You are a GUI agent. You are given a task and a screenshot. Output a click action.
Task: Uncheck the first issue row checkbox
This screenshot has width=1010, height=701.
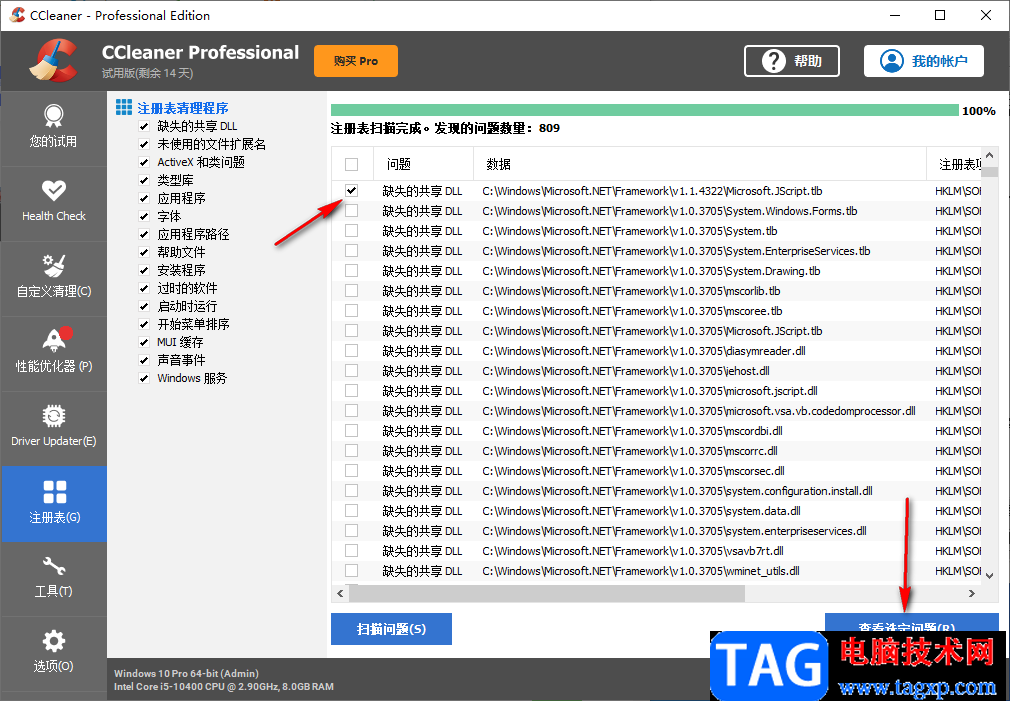point(351,190)
